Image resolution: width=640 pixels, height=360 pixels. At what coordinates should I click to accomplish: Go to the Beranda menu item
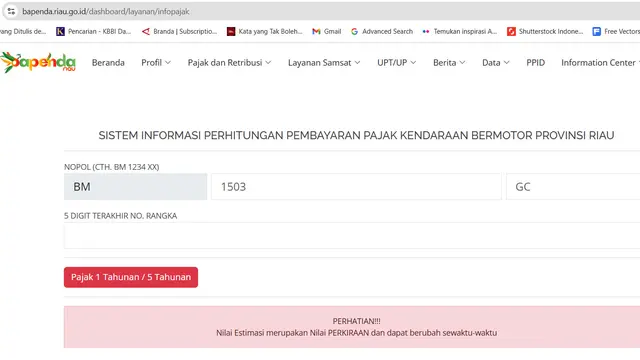[108, 62]
